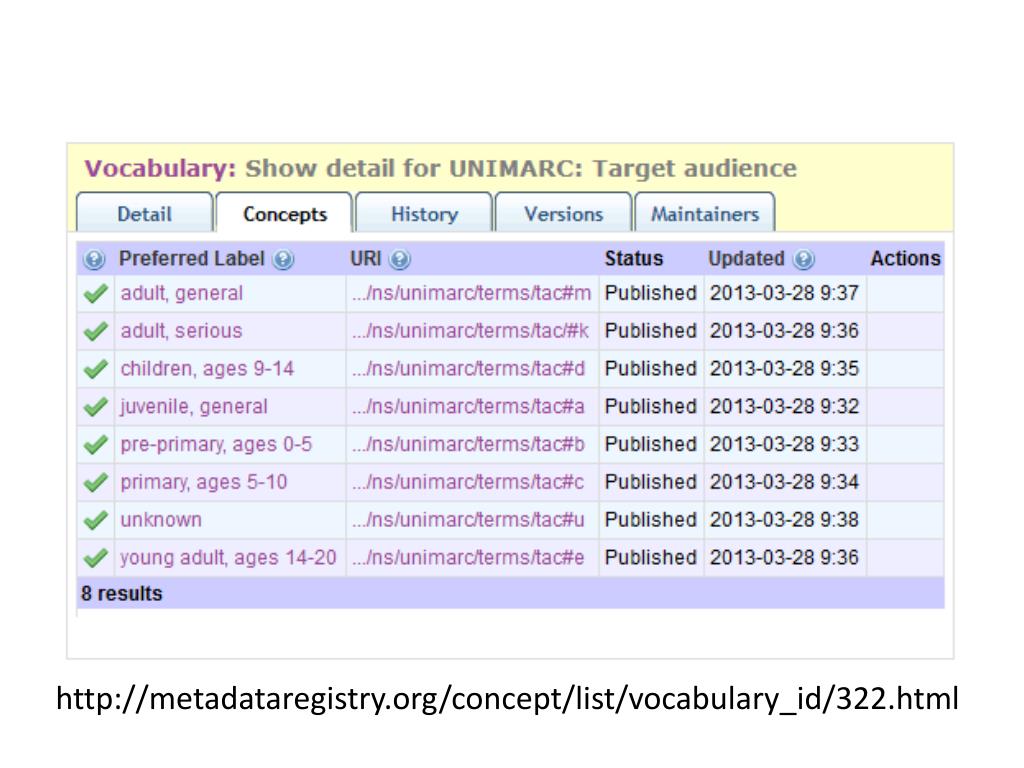Click Published status in unknown row
Viewport: 1024px width, 768px height.
tap(650, 520)
